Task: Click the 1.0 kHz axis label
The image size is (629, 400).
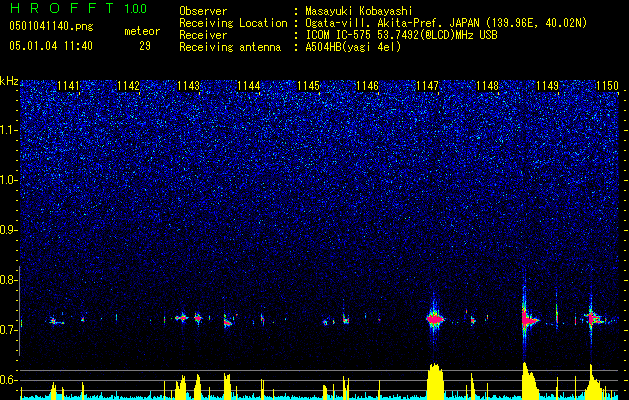Action: [x=8, y=180]
